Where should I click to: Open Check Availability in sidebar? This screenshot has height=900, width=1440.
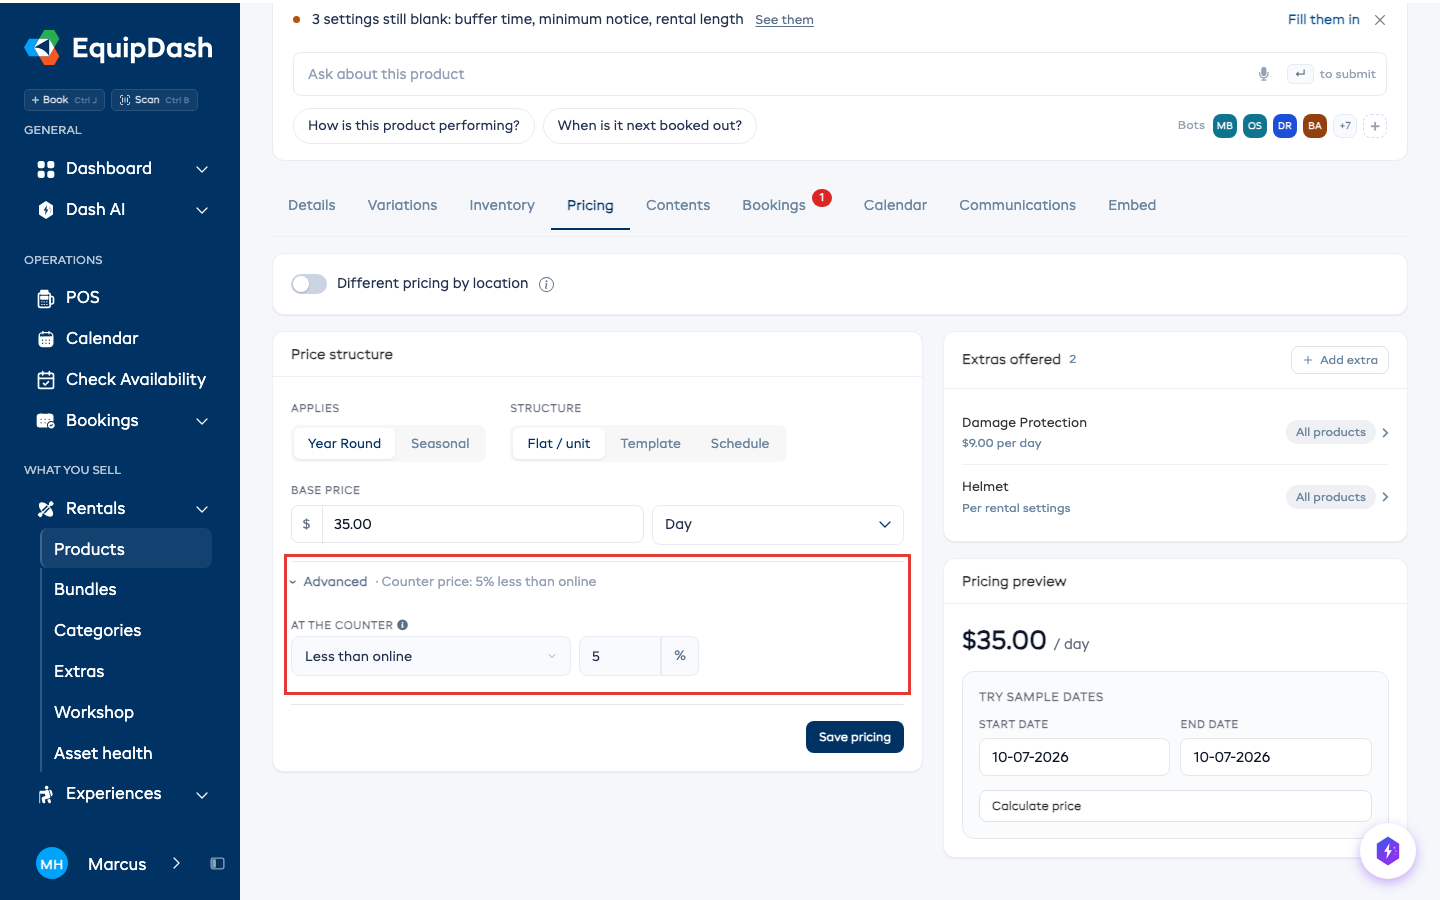pyautogui.click(x=120, y=380)
